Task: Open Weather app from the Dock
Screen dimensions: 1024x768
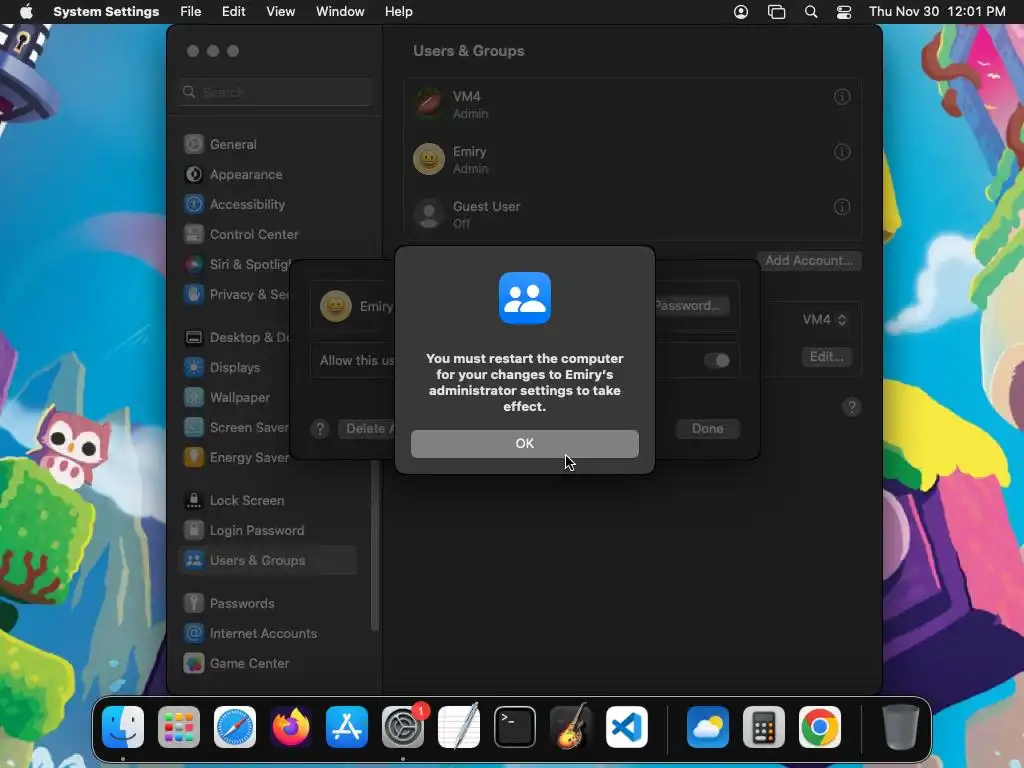Action: pos(708,727)
